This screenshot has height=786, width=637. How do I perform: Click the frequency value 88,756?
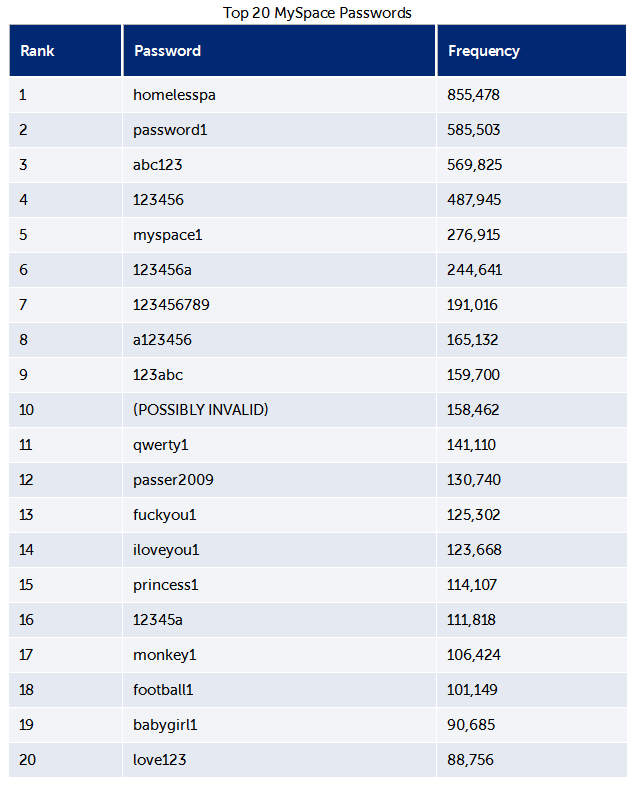[470, 760]
